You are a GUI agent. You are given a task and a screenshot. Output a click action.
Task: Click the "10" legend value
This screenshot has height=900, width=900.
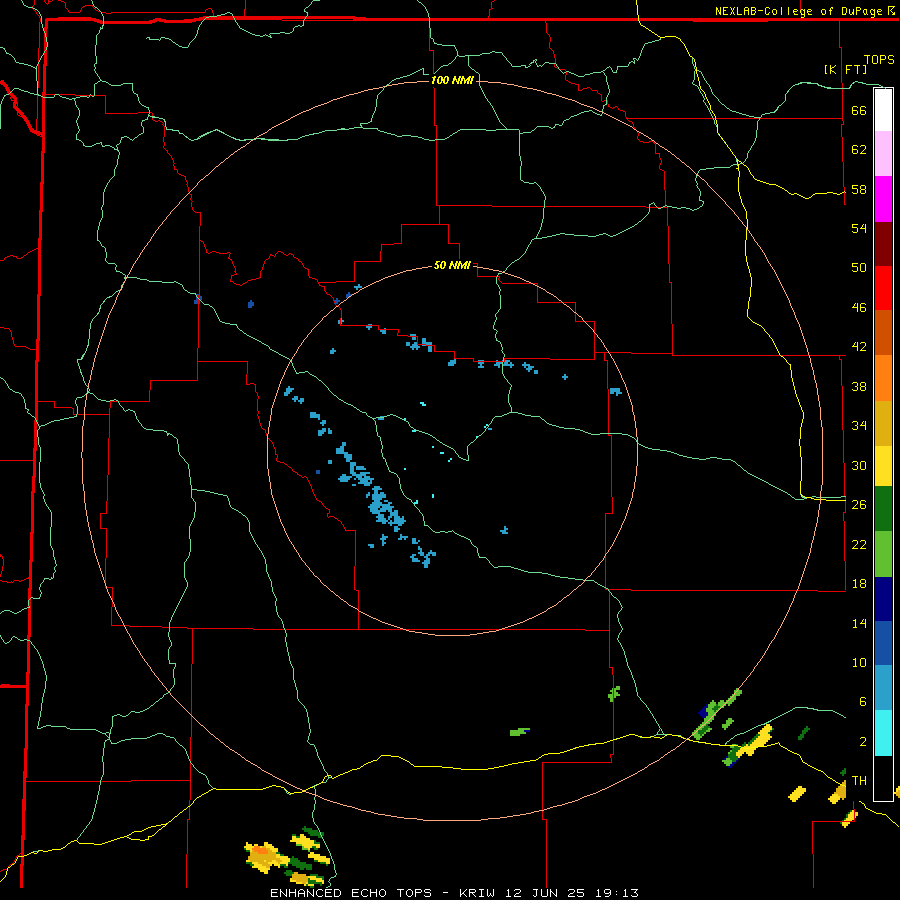click(859, 662)
